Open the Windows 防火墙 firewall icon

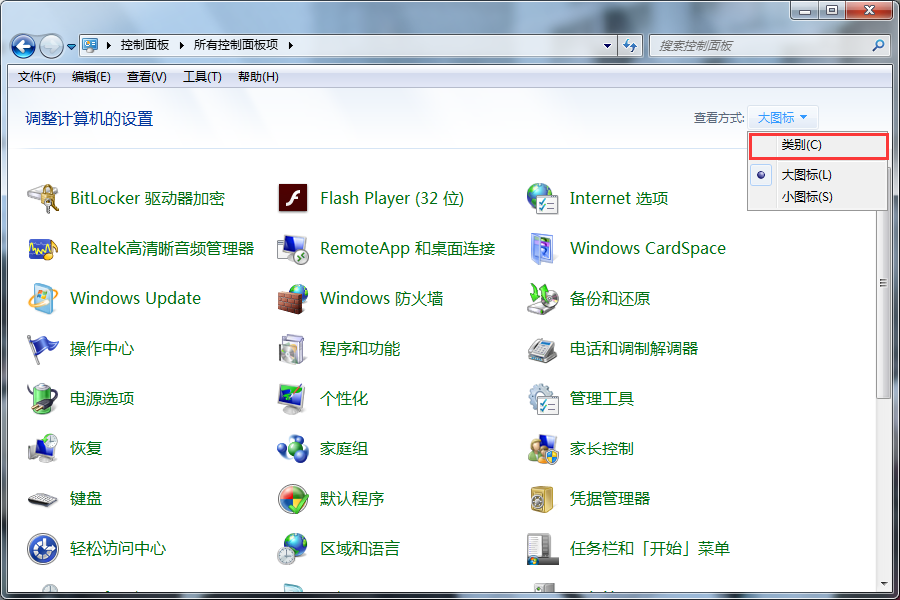(293, 298)
